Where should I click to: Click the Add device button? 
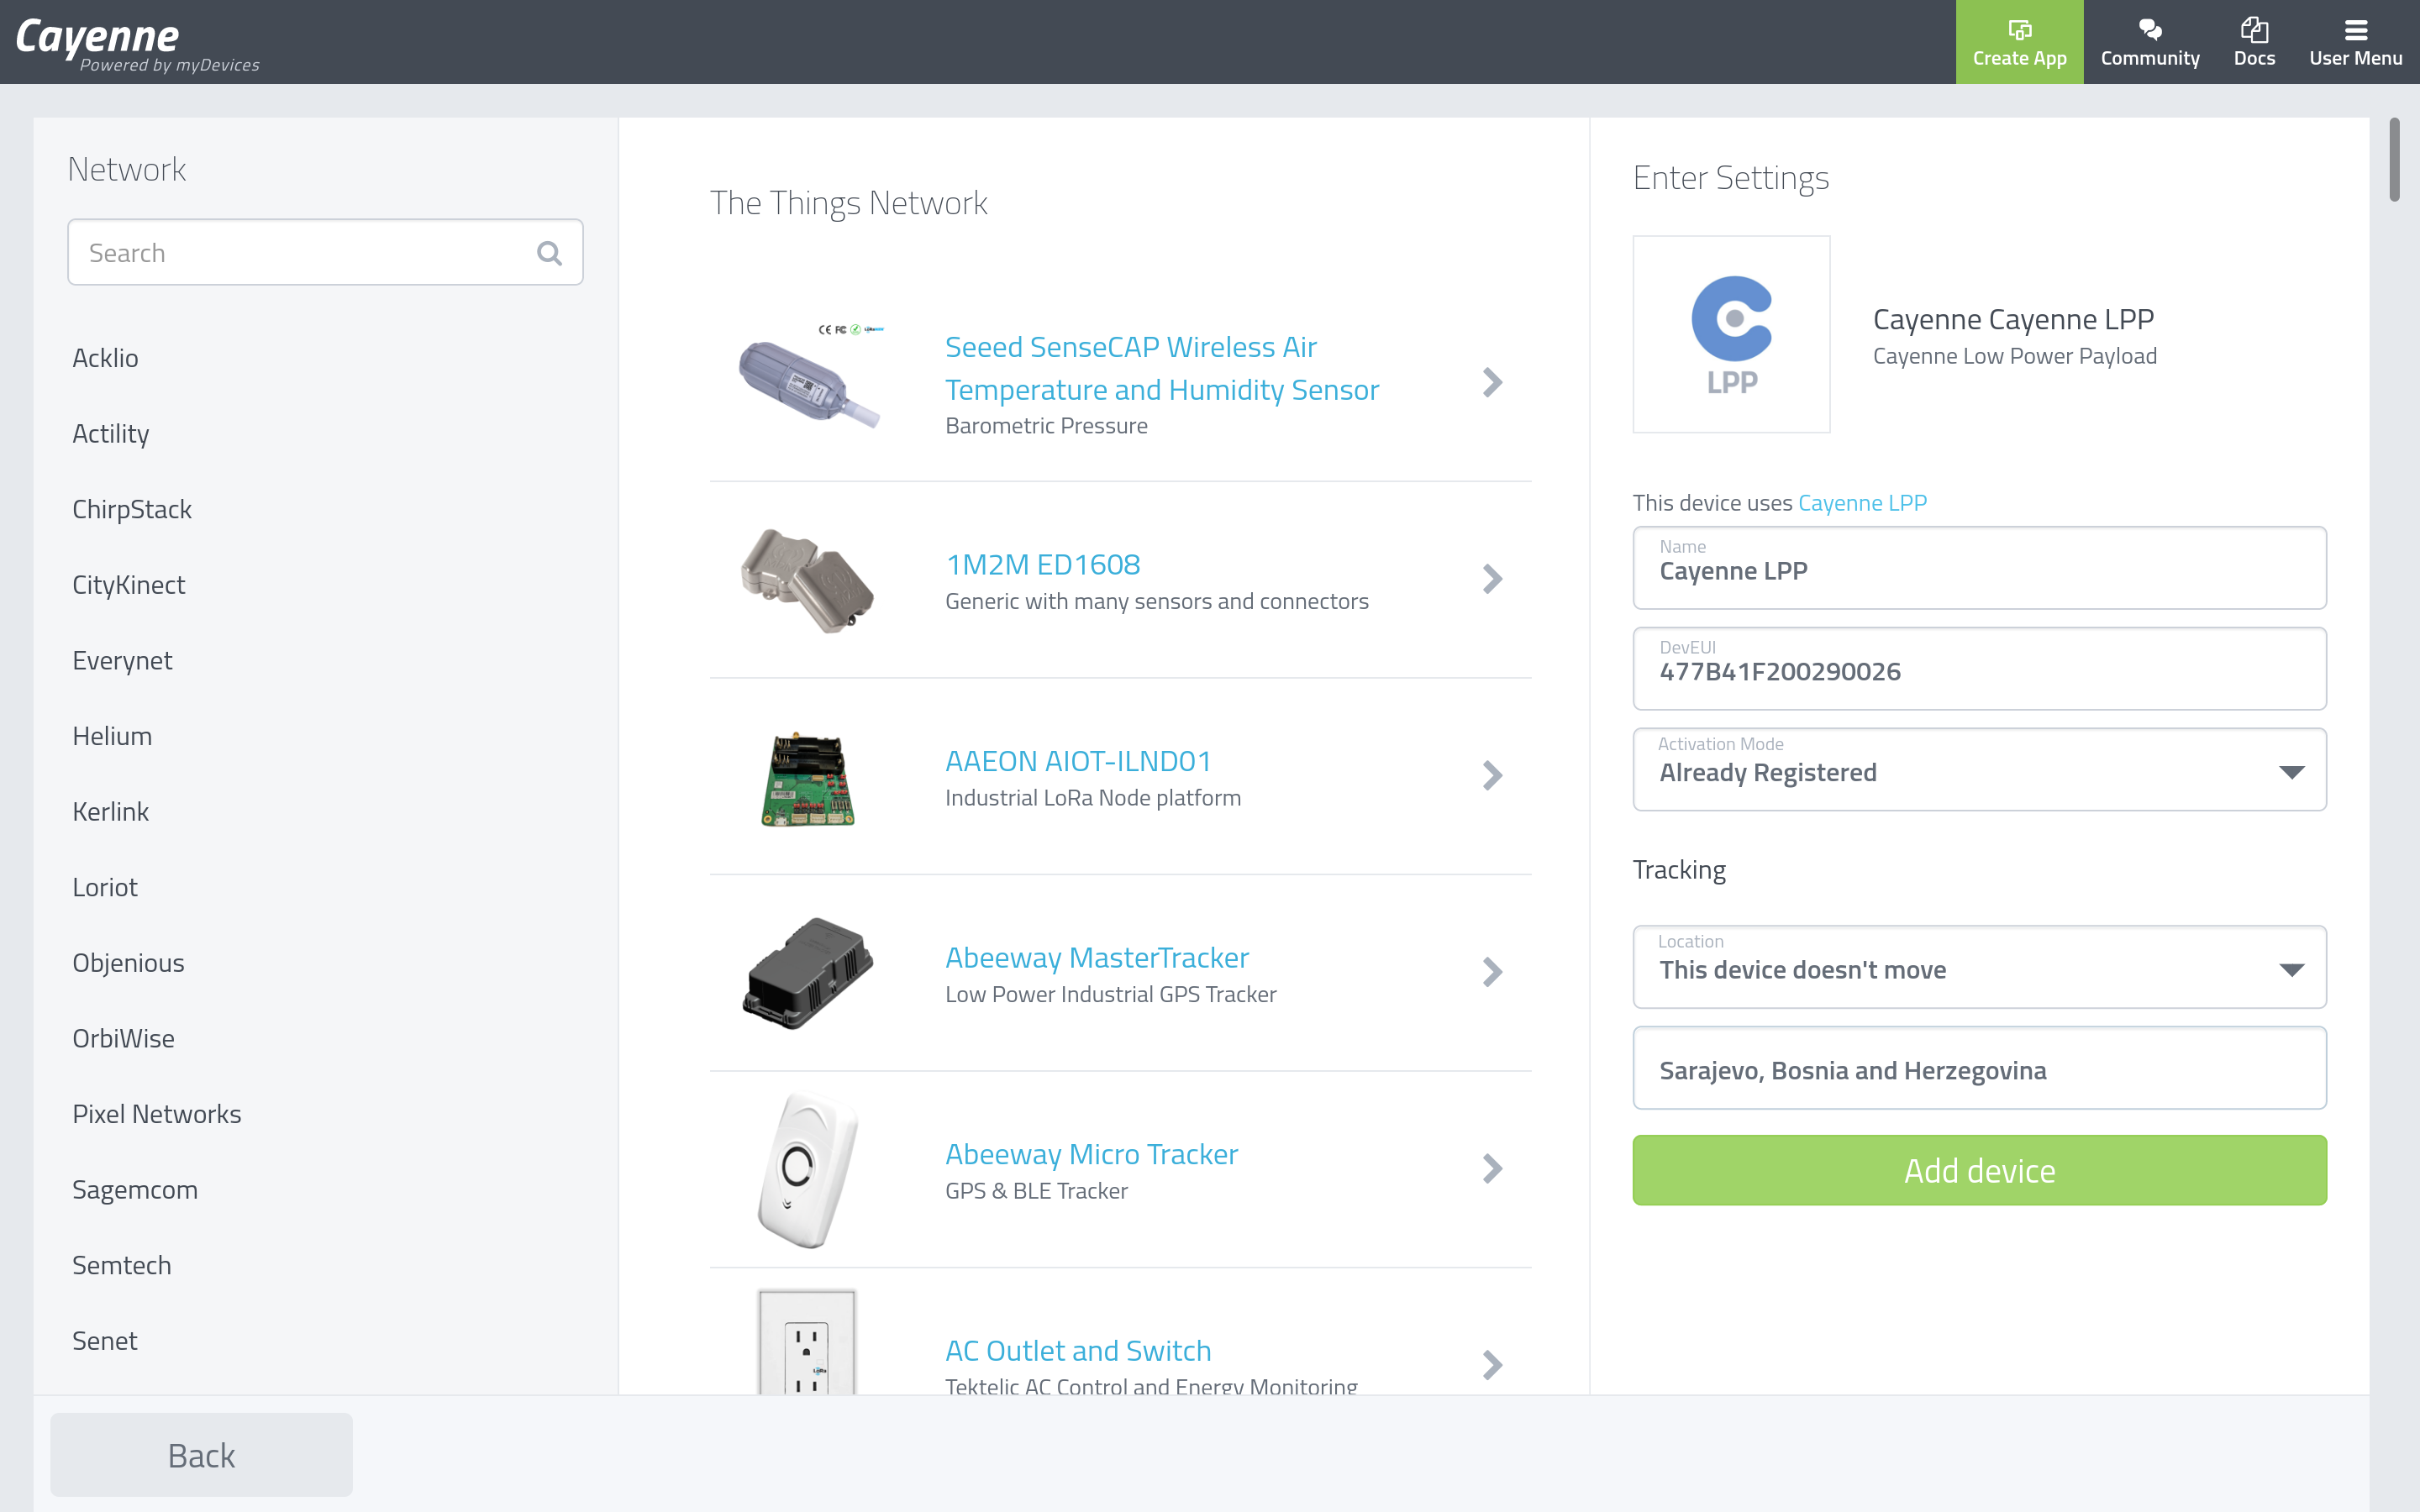(1979, 1168)
